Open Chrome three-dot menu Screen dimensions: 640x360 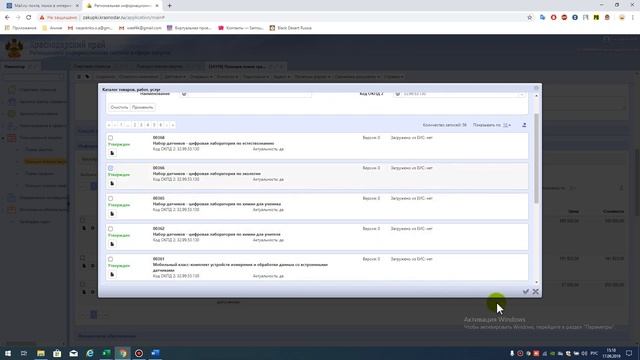tap(633, 18)
